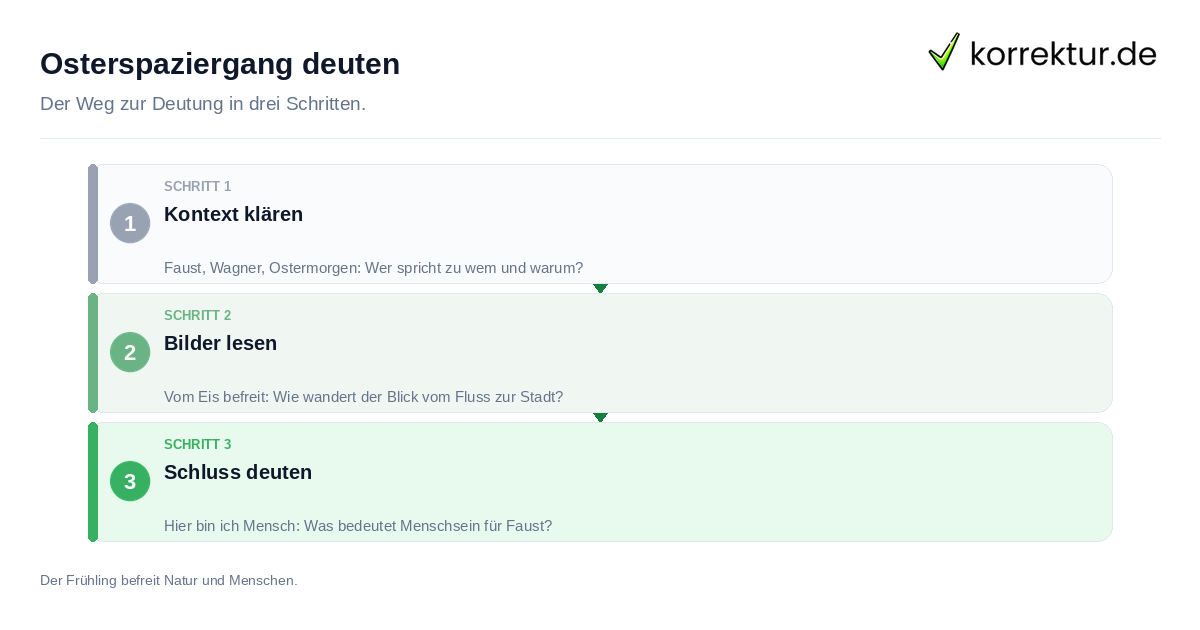The width and height of the screenshot is (1200, 630).
Task: Click the green checkmark logo icon
Action: [x=944, y=51]
